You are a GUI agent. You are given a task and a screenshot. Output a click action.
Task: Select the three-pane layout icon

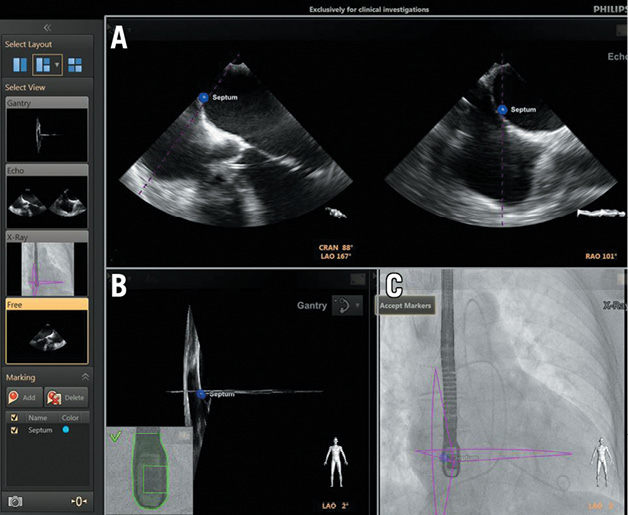point(42,65)
